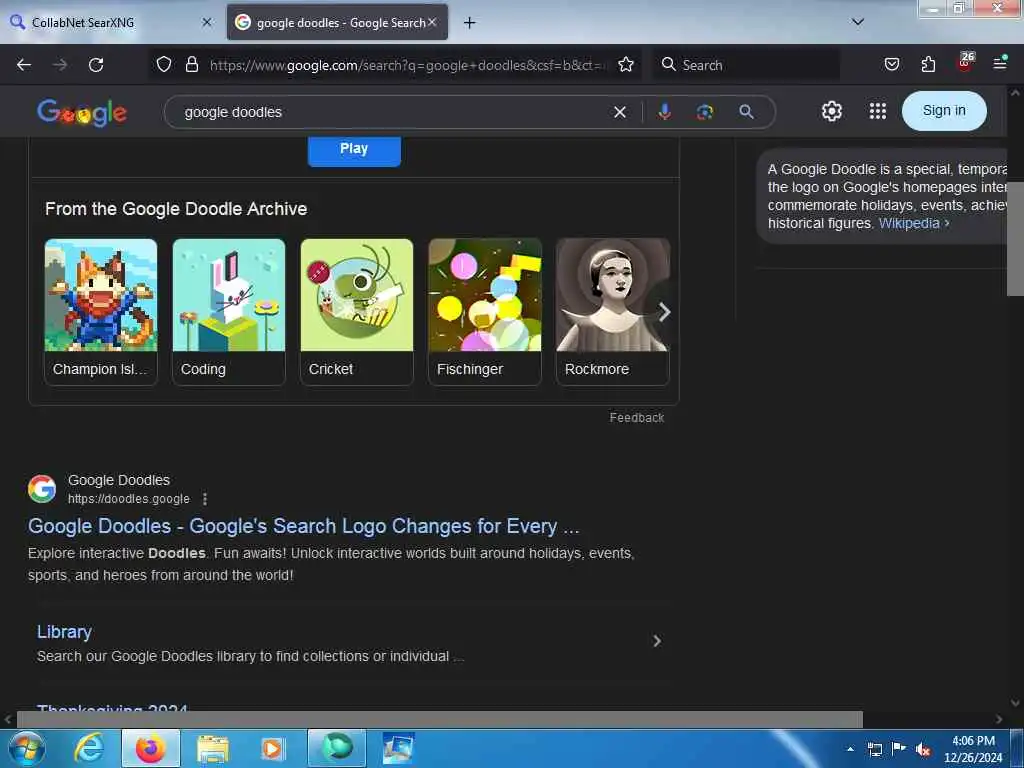
Task: Show hidden system tray icons
Action: tap(850, 749)
